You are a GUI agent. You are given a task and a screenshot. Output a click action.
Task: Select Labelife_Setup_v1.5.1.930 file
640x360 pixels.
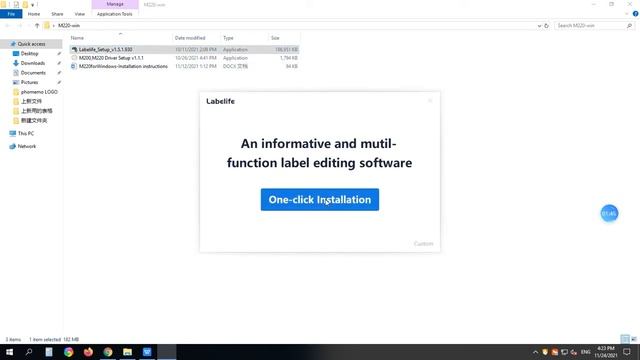point(105,49)
